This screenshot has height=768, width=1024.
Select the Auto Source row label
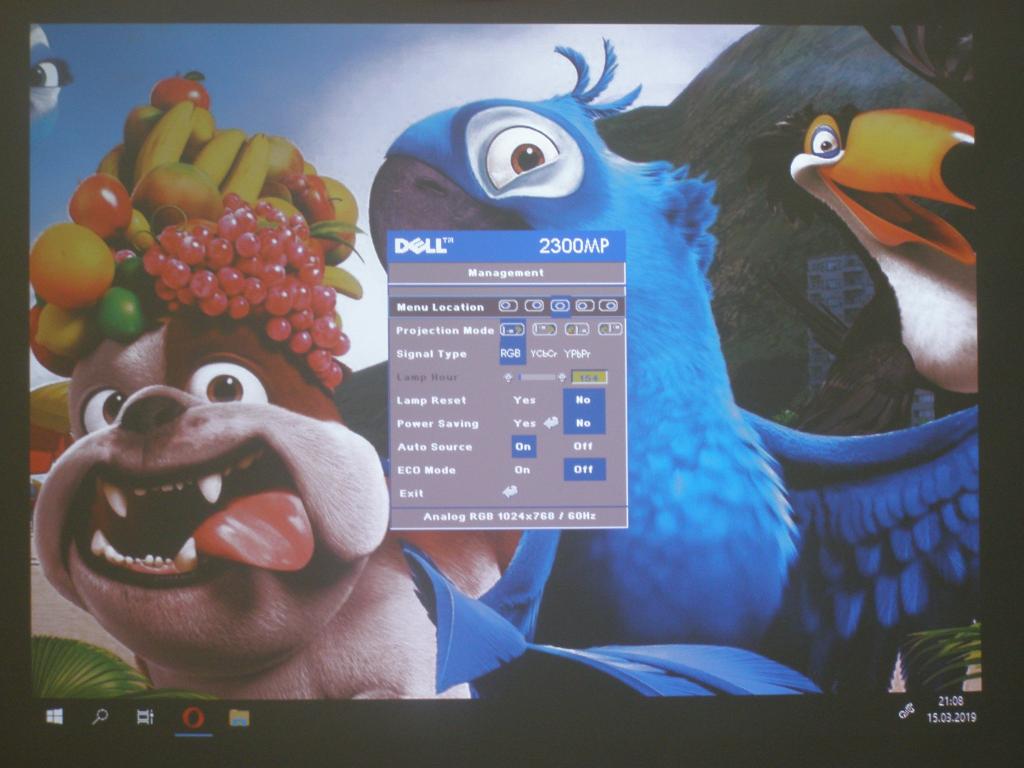[435, 447]
